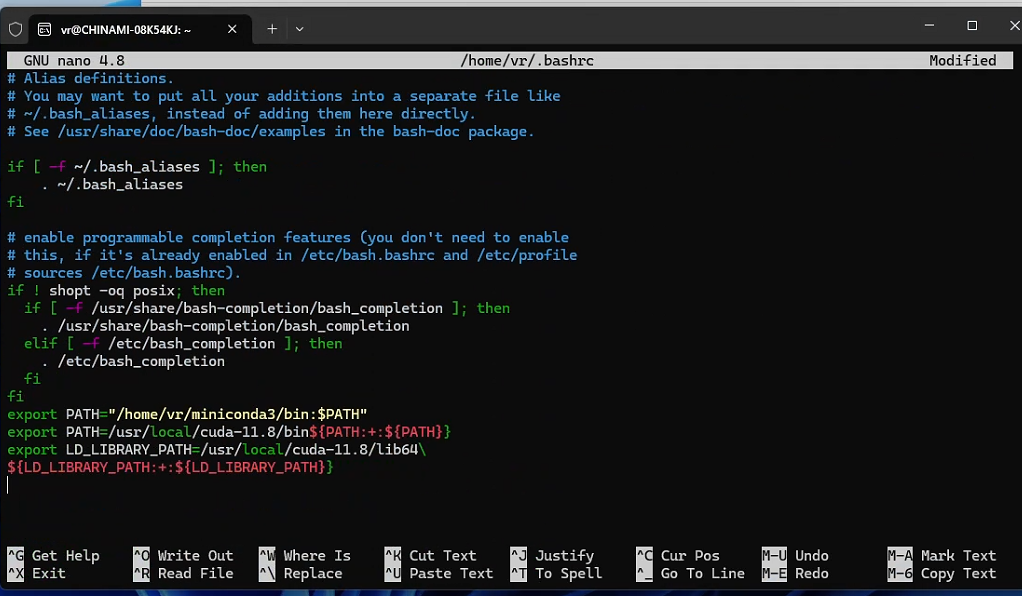Click the ^W Where Is shortcut
The height and width of the screenshot is (596, 1022).
coord(305,556)
